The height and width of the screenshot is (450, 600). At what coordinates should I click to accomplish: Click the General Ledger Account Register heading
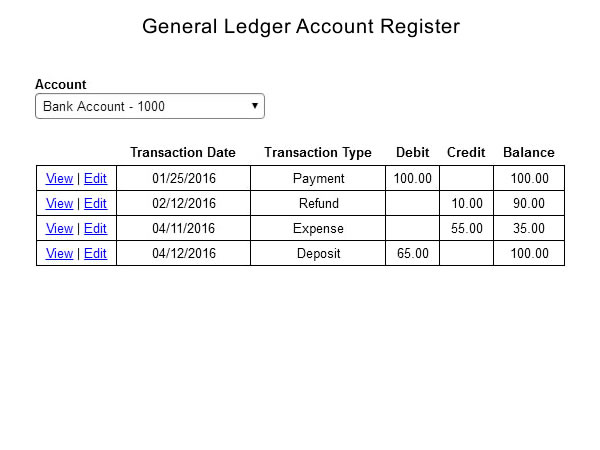(301, 27)
